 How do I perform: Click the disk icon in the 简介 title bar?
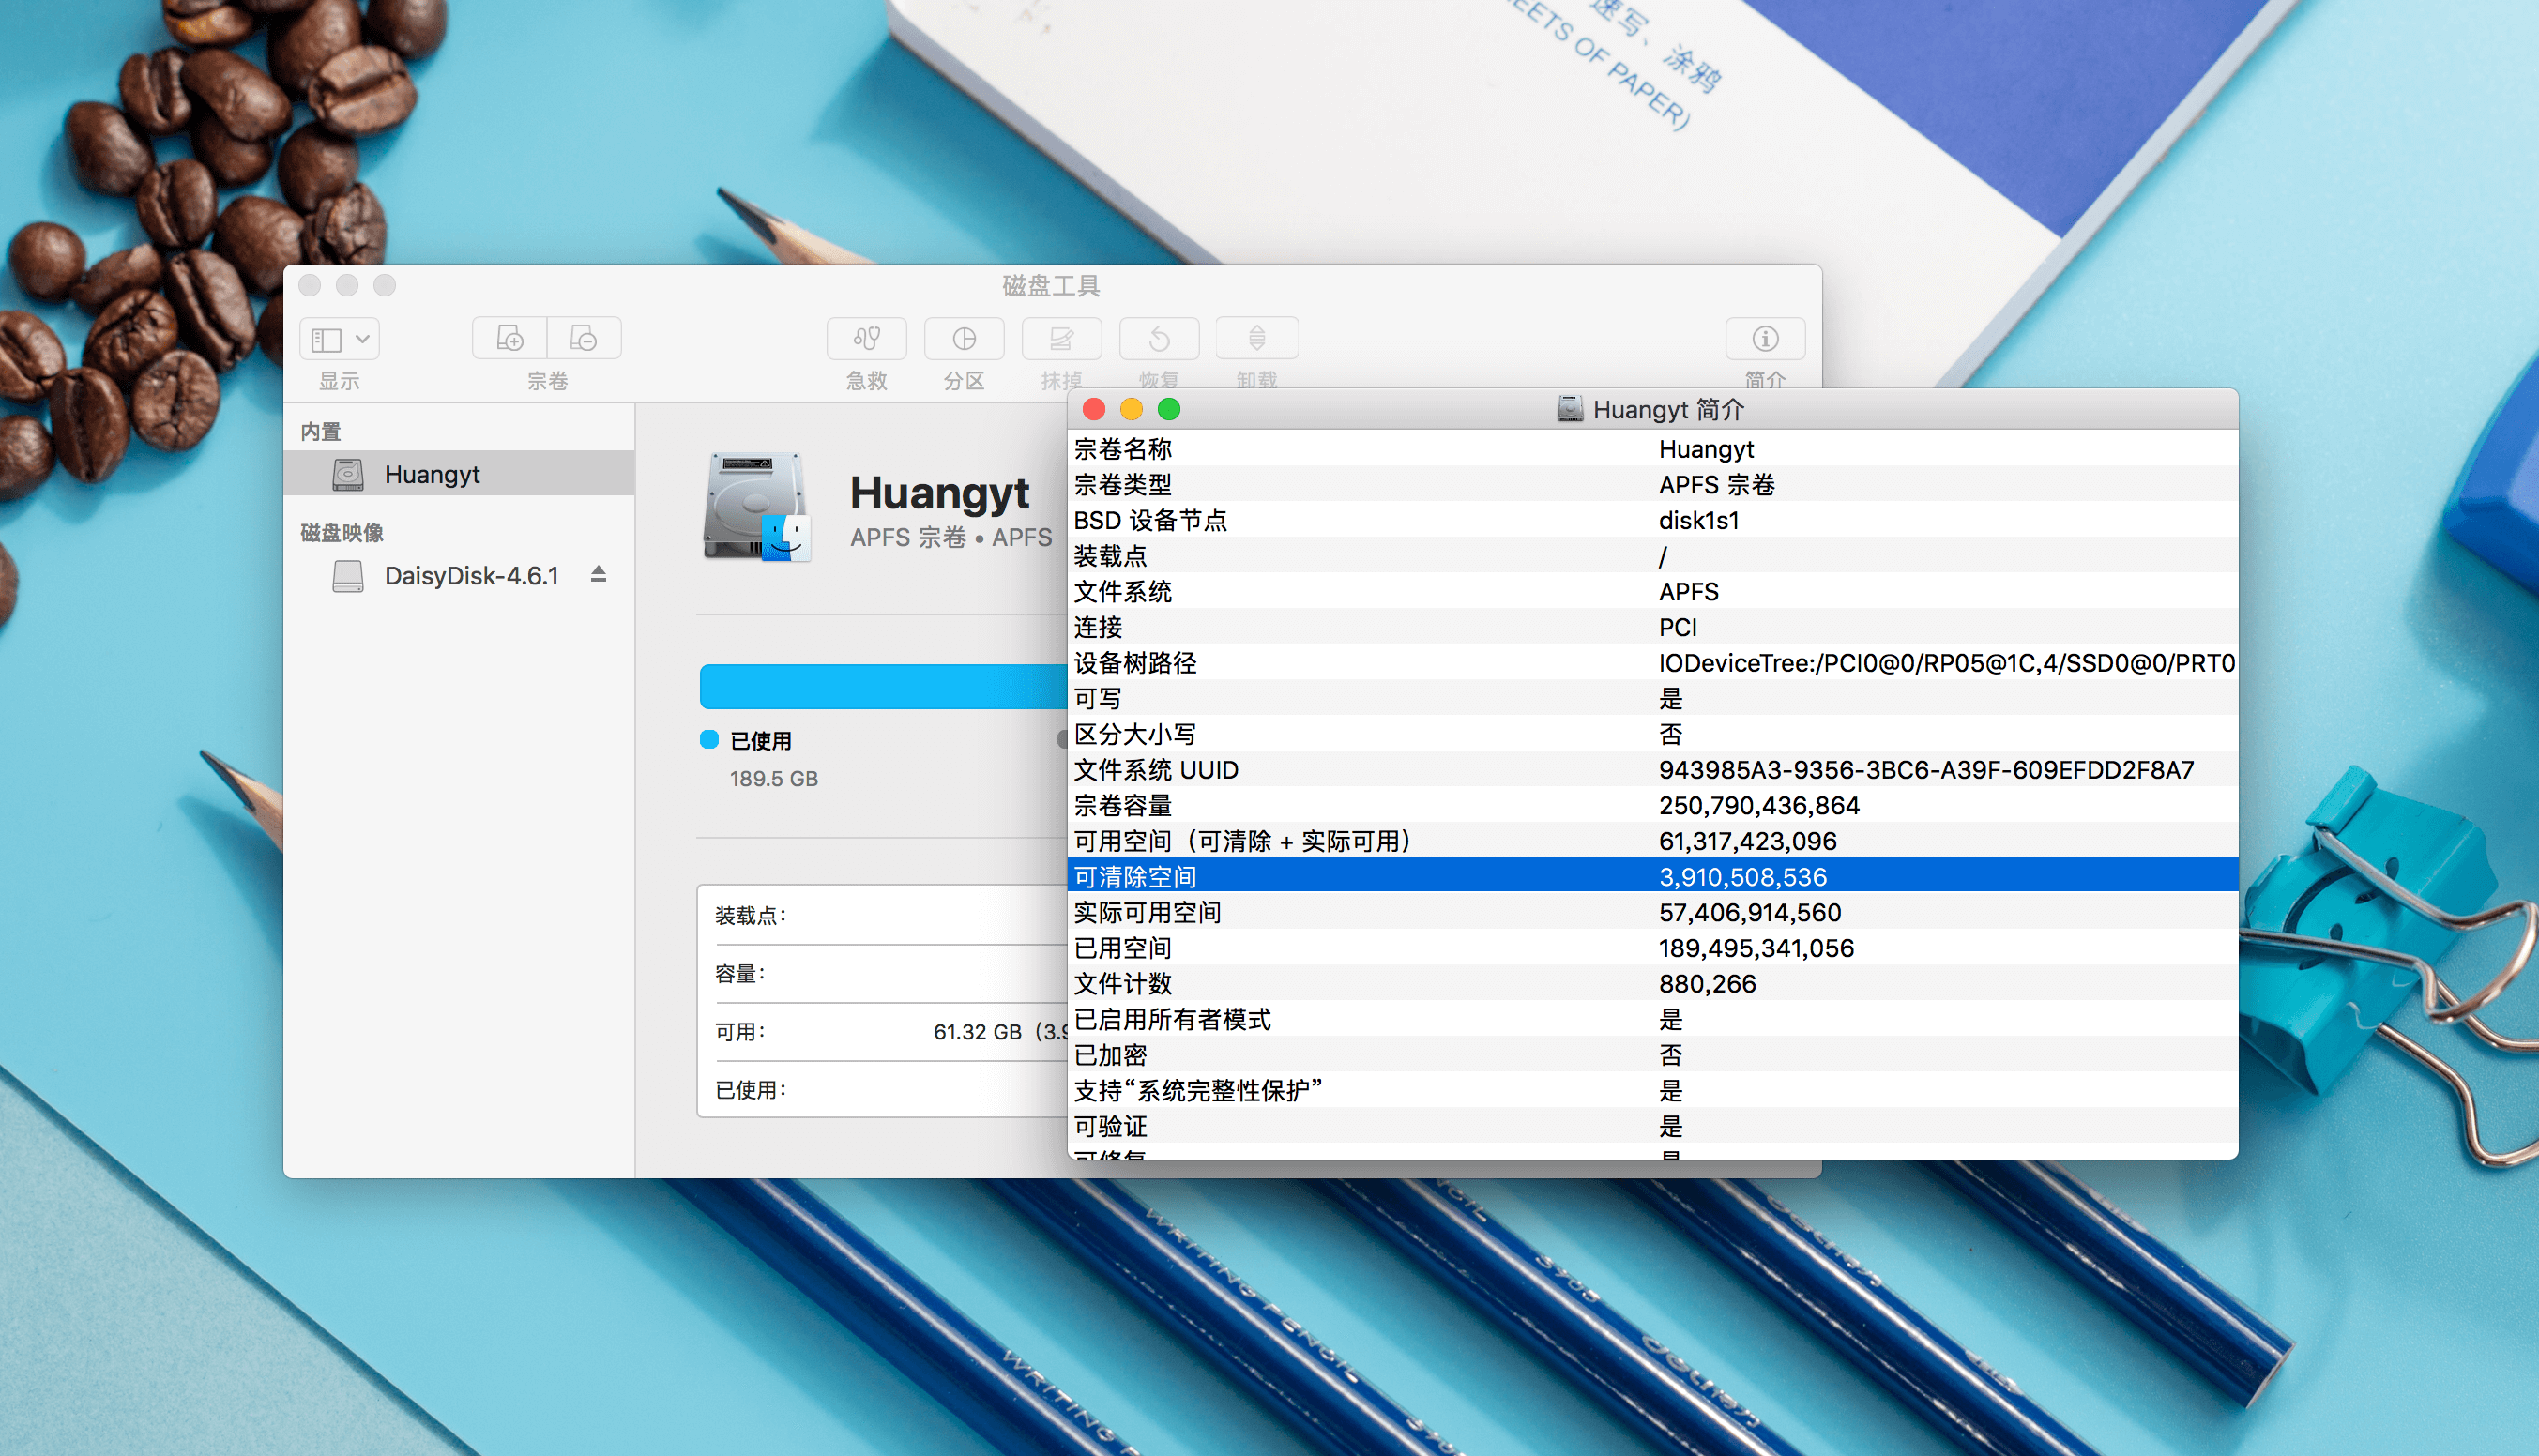tap(1569, 409)
